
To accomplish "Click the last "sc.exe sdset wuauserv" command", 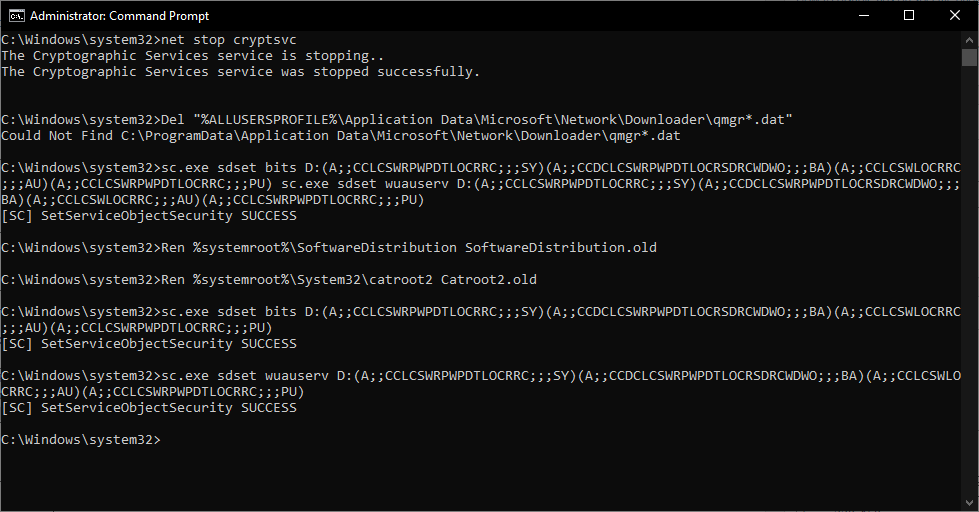I will (480, 375).
